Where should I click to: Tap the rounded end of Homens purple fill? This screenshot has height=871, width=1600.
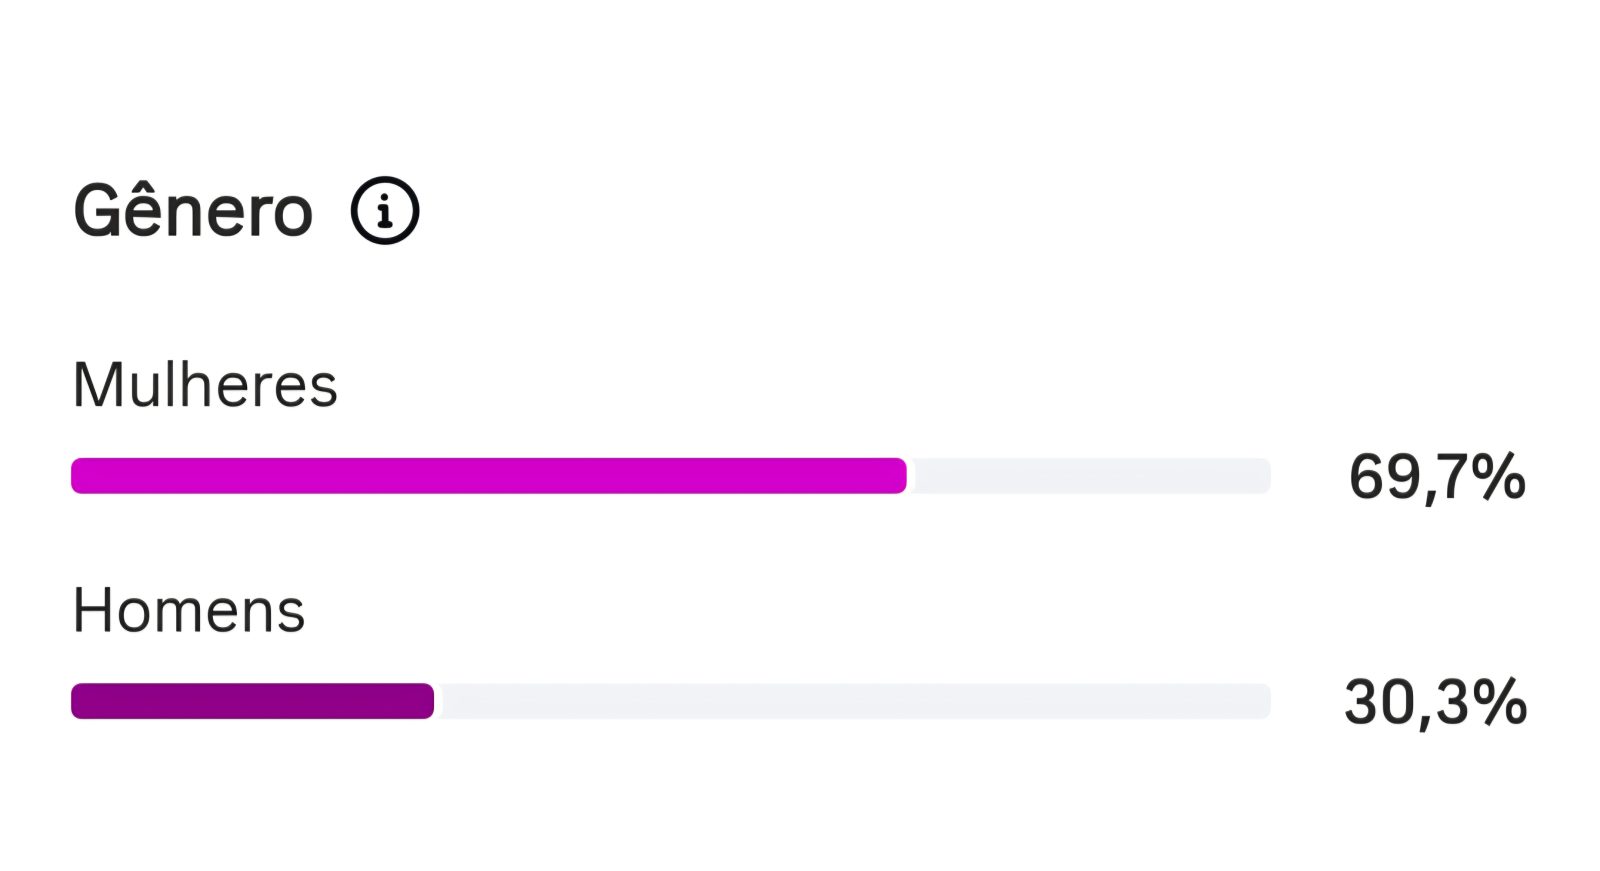click(x=425, y=701)
